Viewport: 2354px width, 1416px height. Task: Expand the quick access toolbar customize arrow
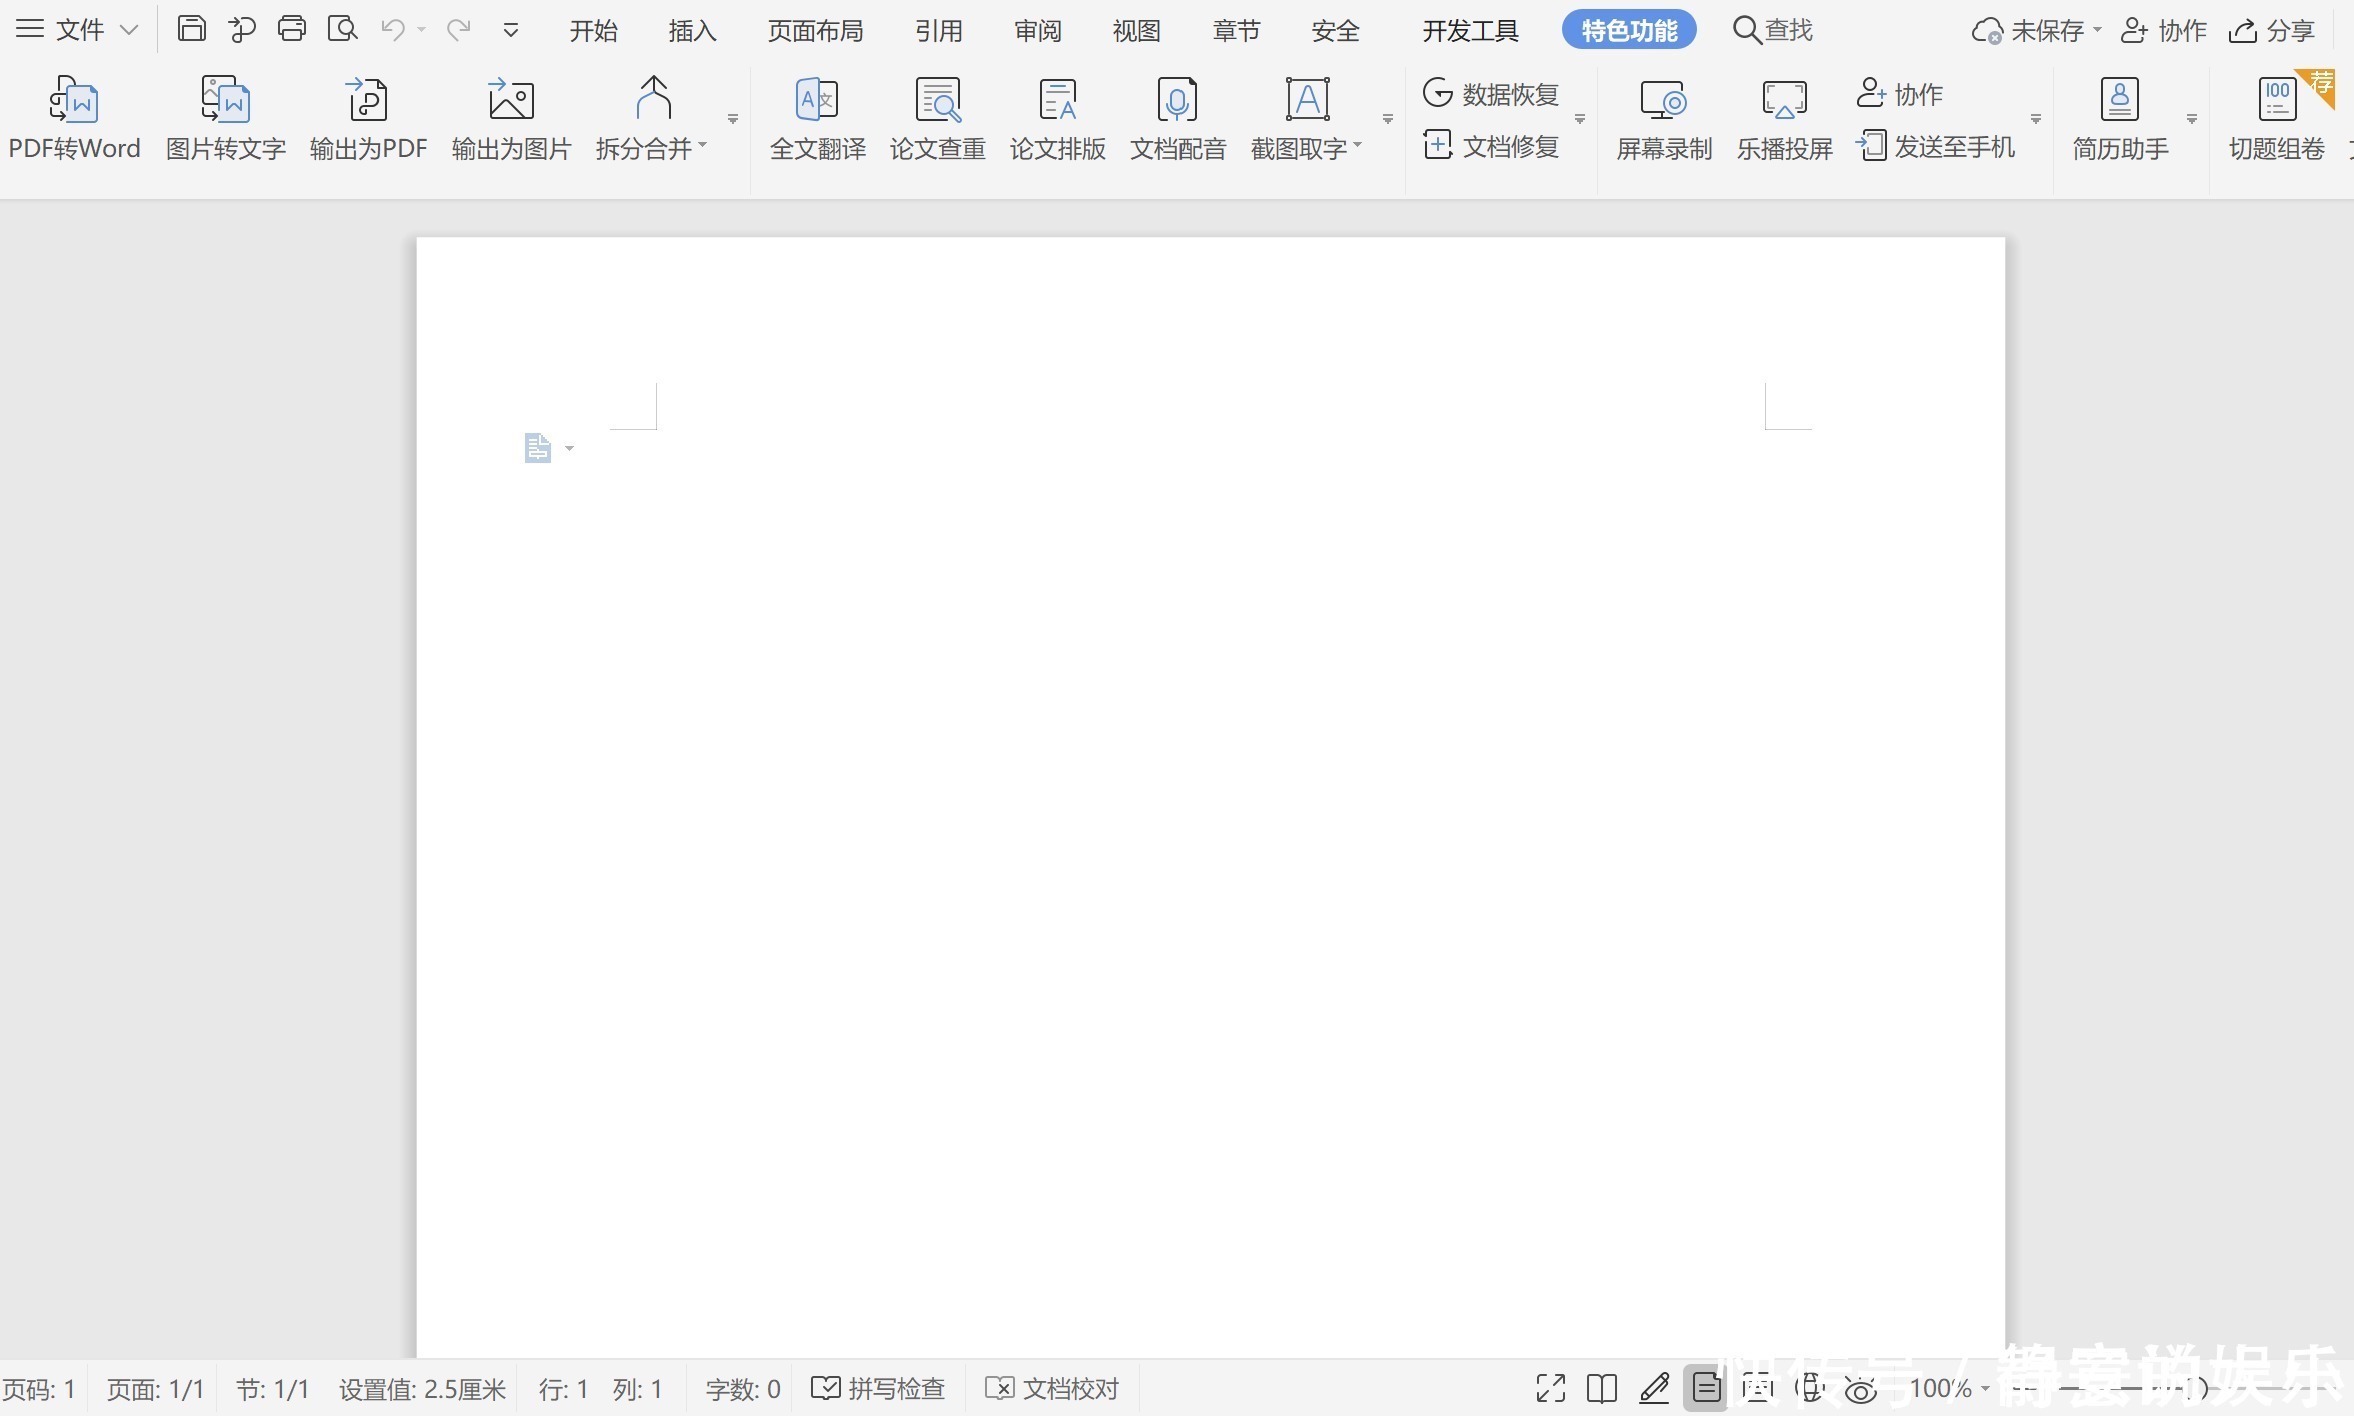pos(511,31)
